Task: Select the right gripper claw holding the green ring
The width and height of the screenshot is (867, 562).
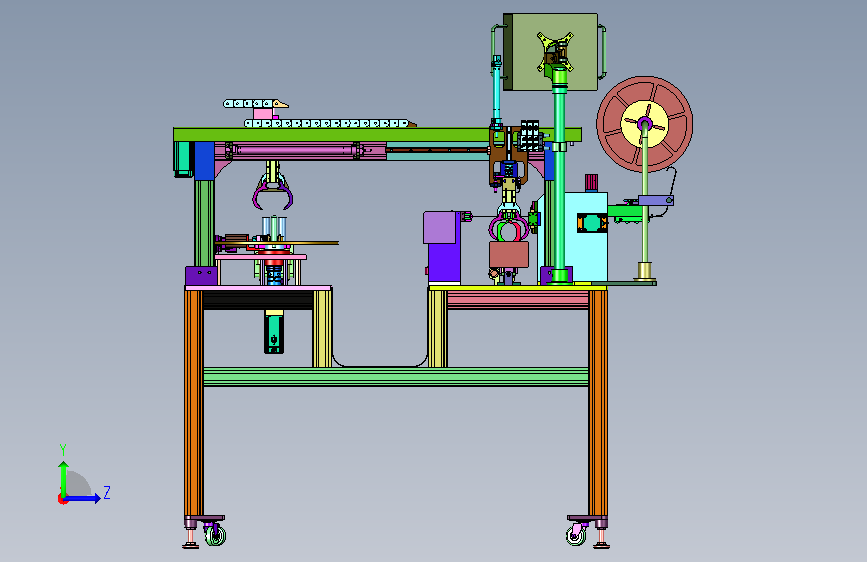Action: (x=509, y=228)
